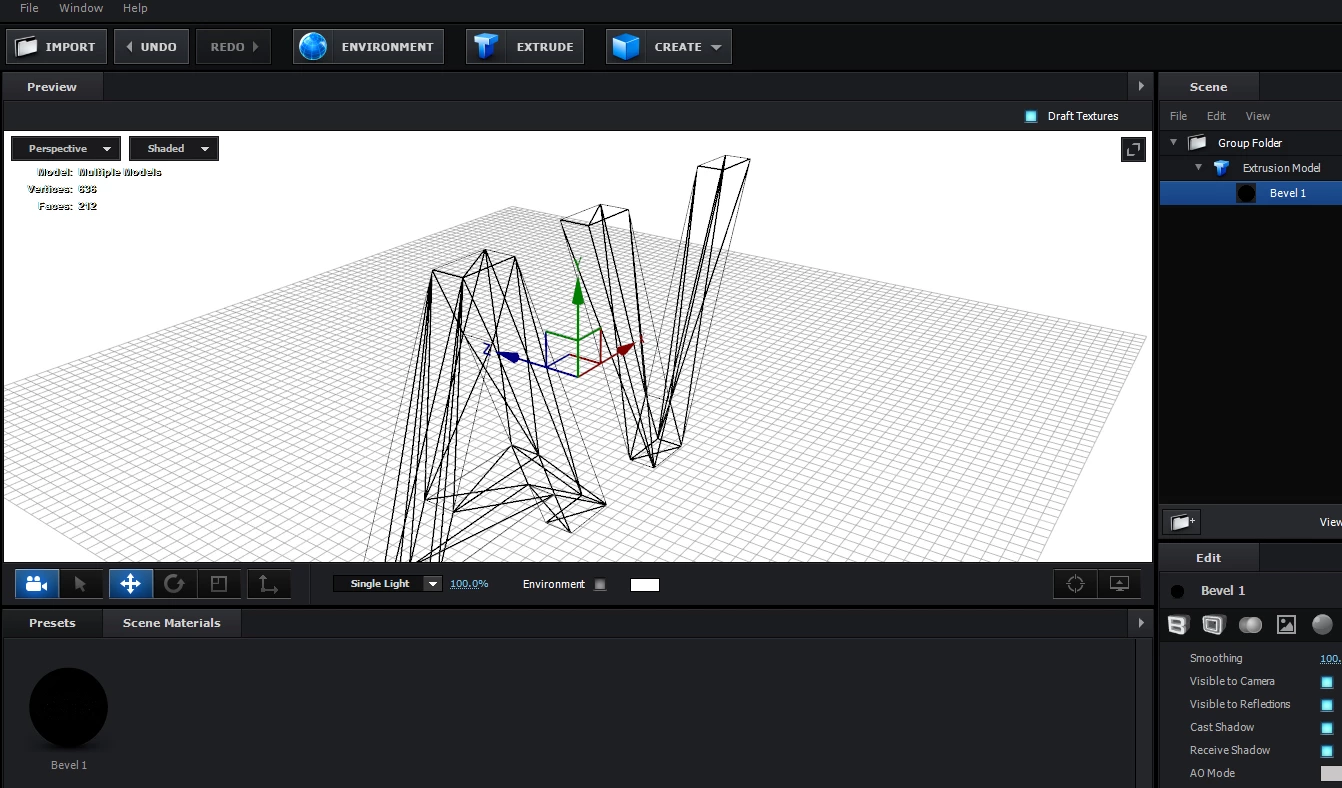Collapse the Group Folder tree arrow

point(1174,143)
